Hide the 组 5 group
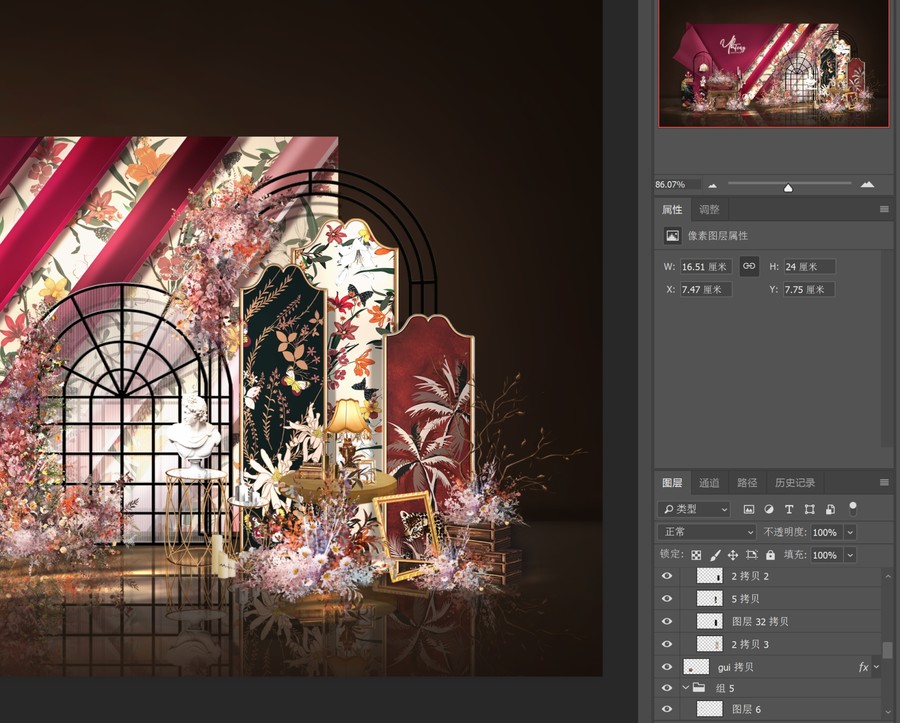The width and height of the screenshot is (900, 723). click(667, 687)
